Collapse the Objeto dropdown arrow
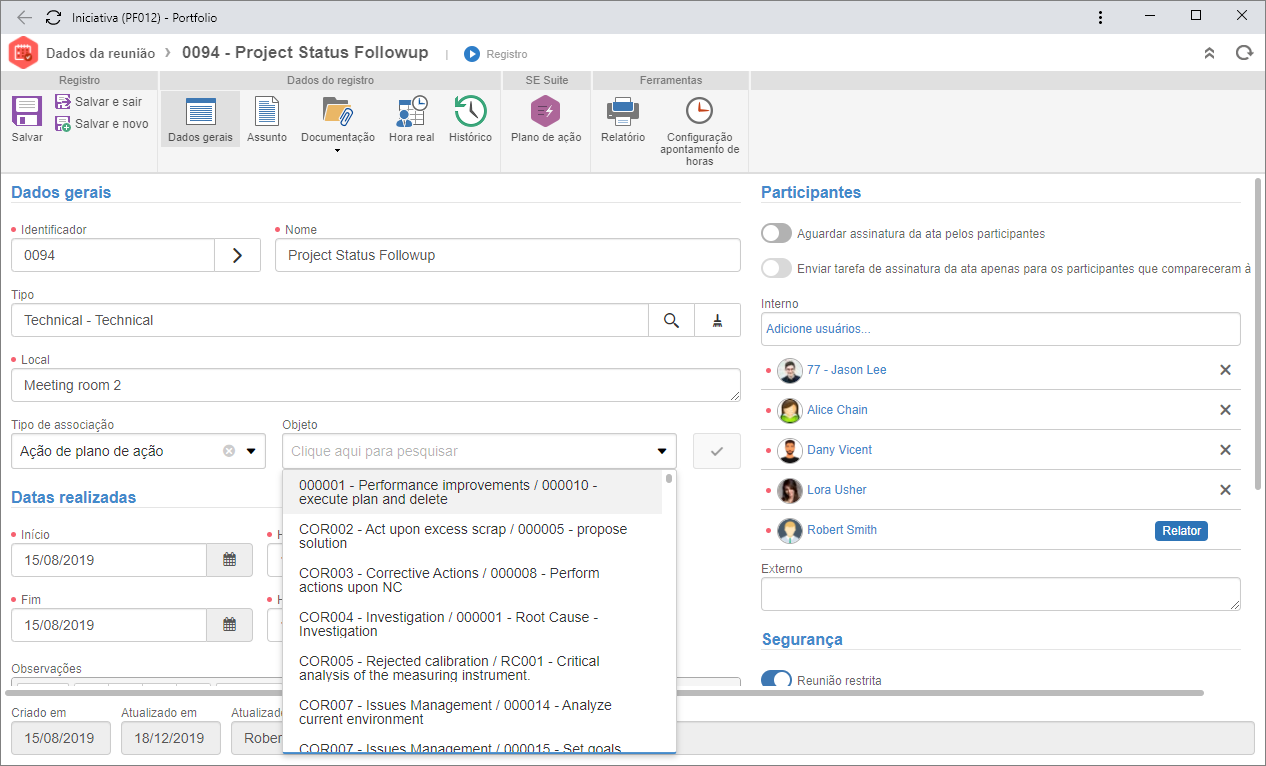The image size is (1266, 766). click(661, 451)
